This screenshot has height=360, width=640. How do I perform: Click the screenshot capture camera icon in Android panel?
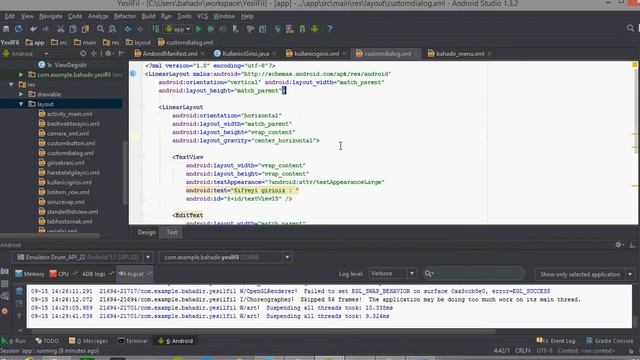click(x=4, y=271)
